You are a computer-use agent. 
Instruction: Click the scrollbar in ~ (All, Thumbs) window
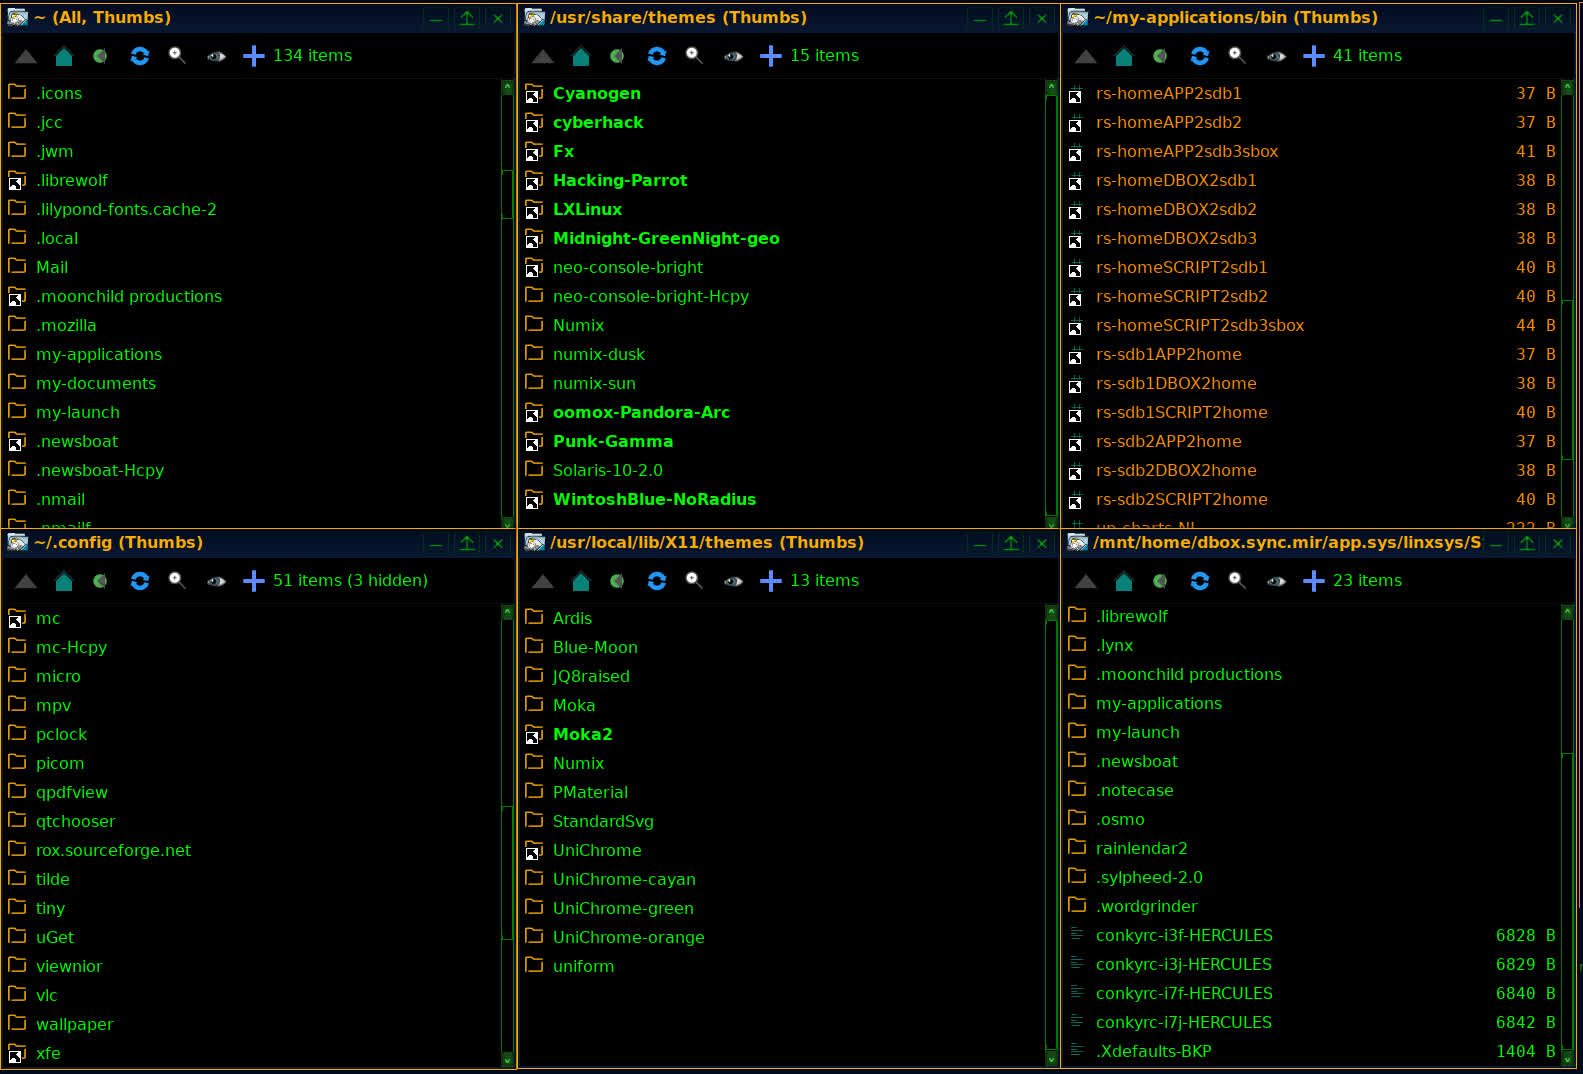coord(507,194)
